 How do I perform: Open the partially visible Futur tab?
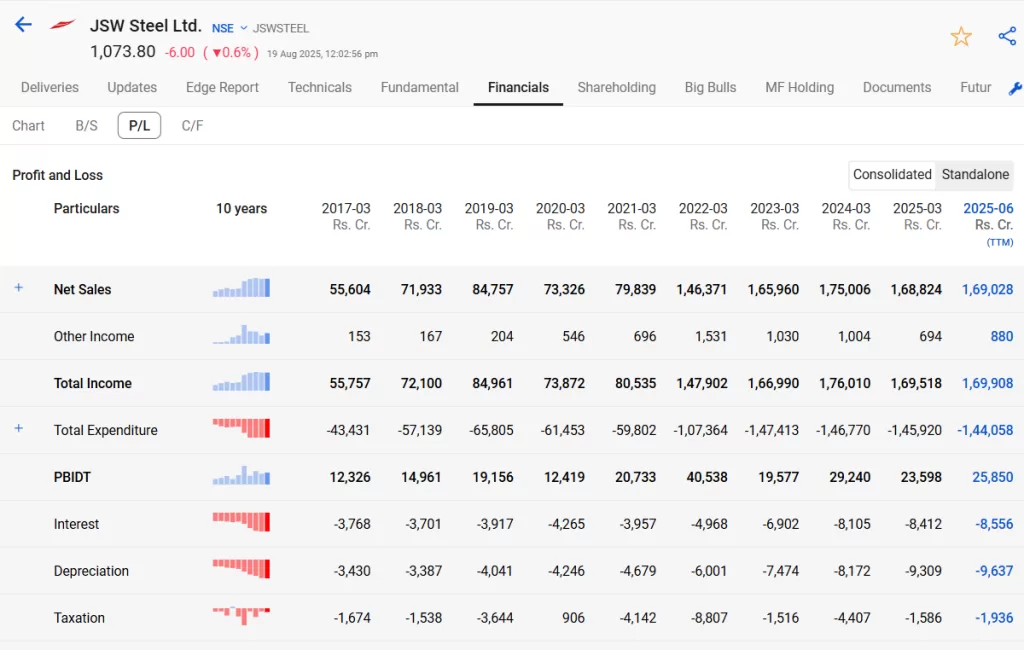tap(975, 88)
